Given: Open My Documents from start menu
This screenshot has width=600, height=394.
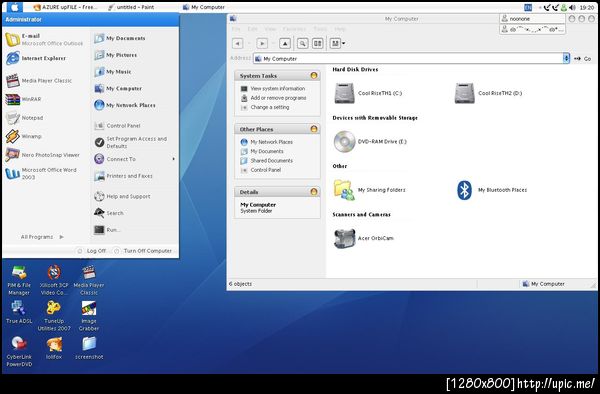Looking at the screenshot, I should click(x=120, y=38).
